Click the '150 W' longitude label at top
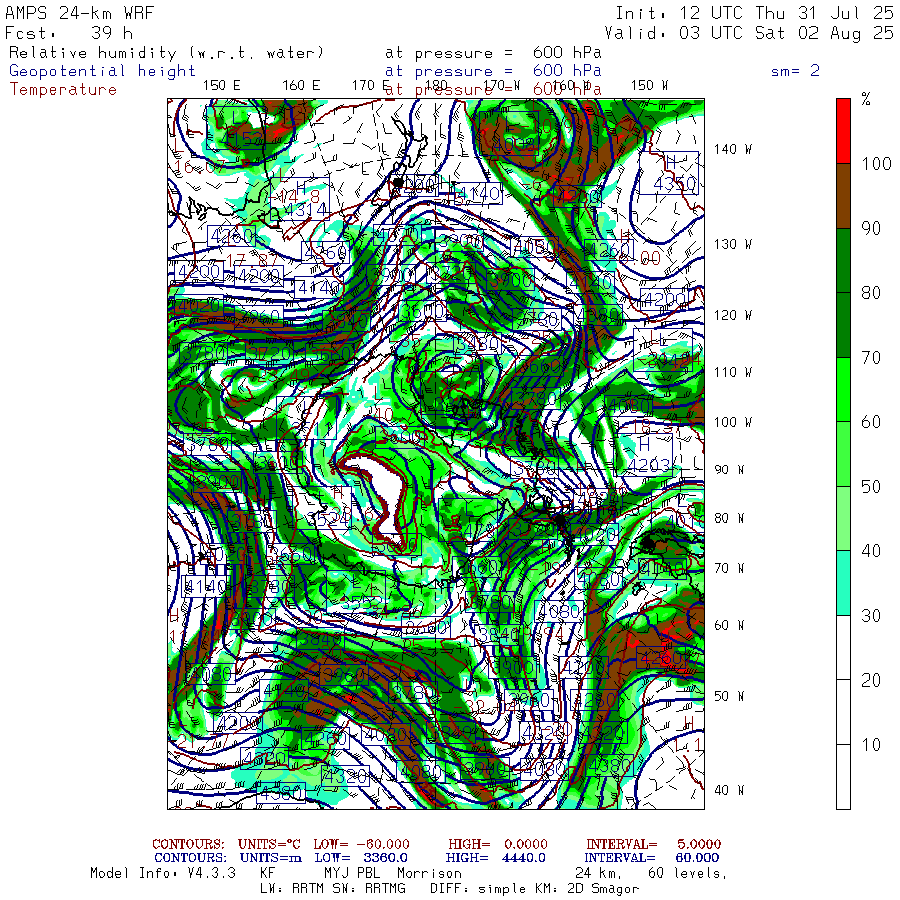900x900 pixels. click(x=649, y=85)
